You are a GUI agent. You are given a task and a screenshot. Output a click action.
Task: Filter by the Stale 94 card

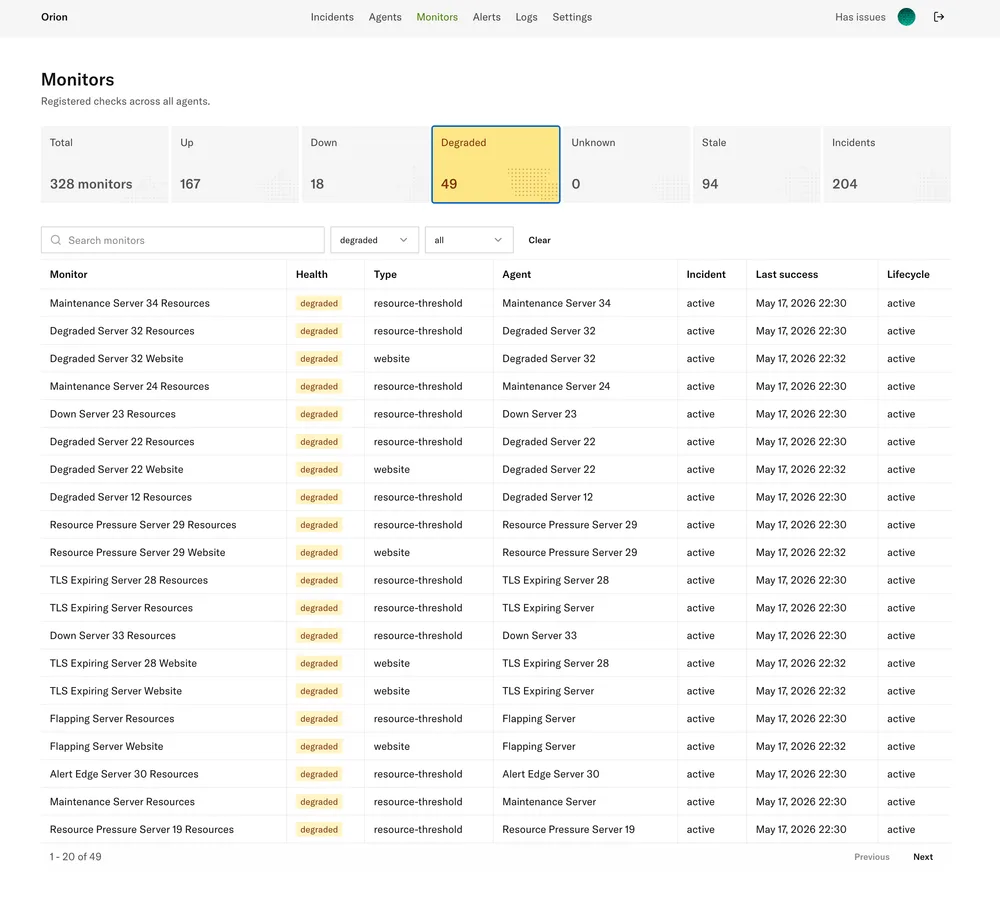pyautogui.click(x=756, y=165)
